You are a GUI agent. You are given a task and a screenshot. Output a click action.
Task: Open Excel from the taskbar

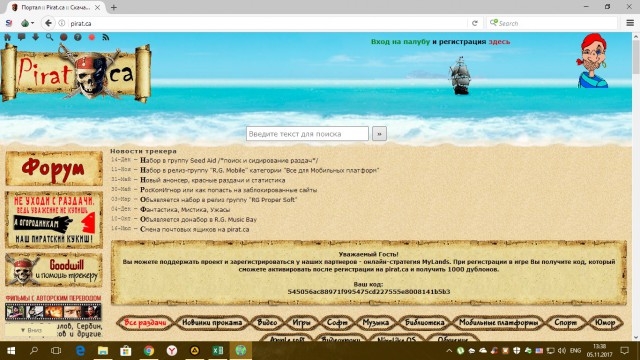(x=218, y=351)
